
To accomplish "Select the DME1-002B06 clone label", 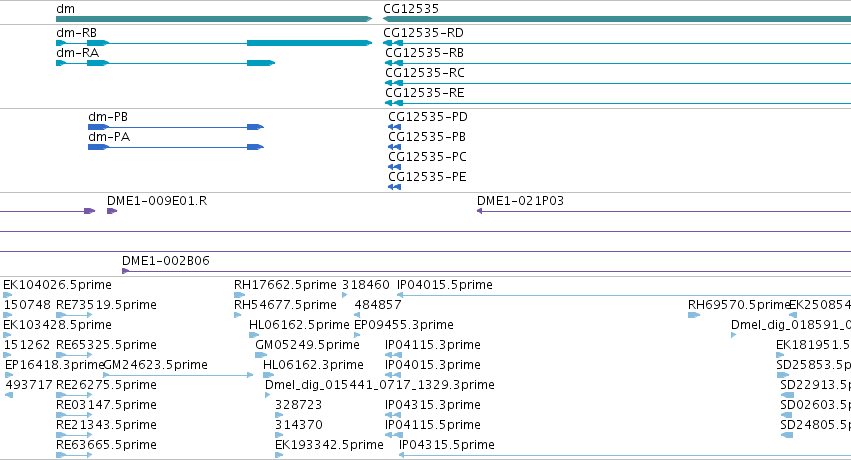I will pos(166,260).
